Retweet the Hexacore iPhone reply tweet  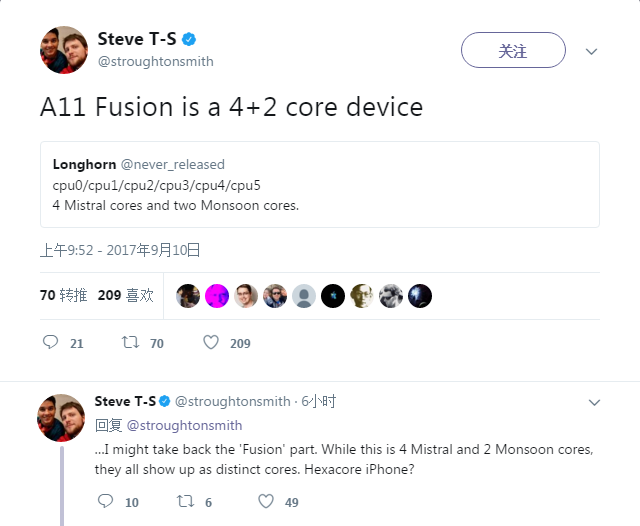pyautogui.click(x=183, y=501)
